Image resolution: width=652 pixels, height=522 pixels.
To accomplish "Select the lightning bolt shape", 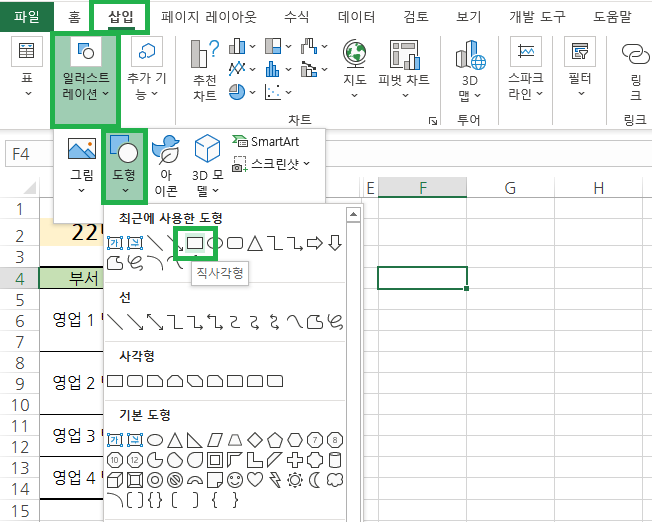I will tap(275, 480).
